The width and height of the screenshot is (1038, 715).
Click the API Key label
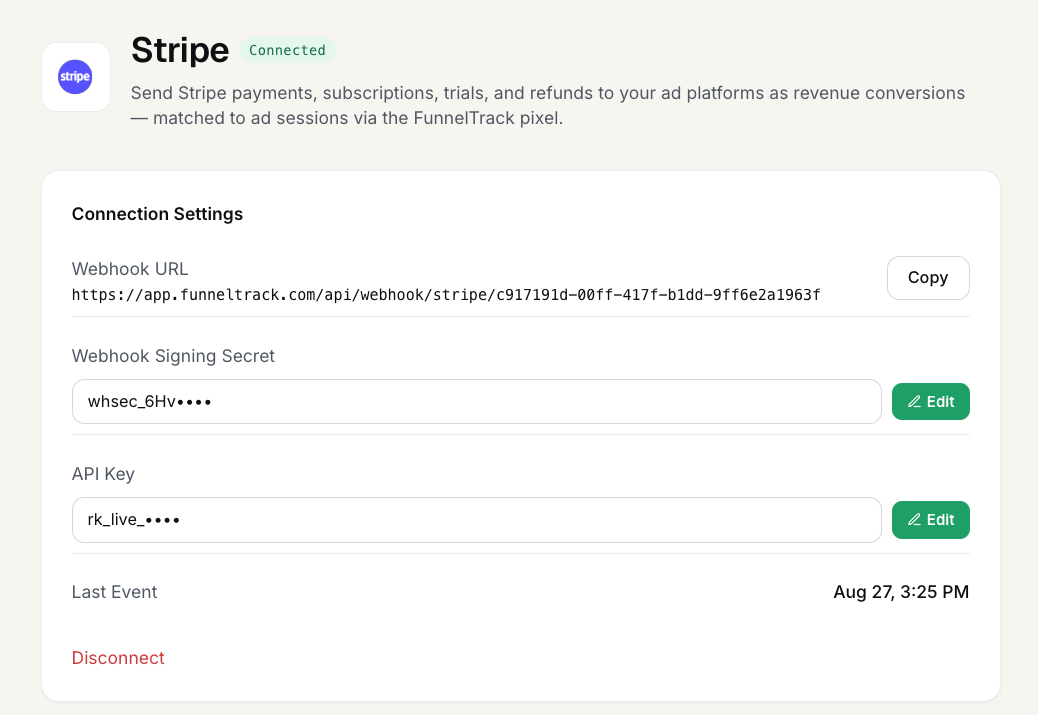[x=103, y=474]
